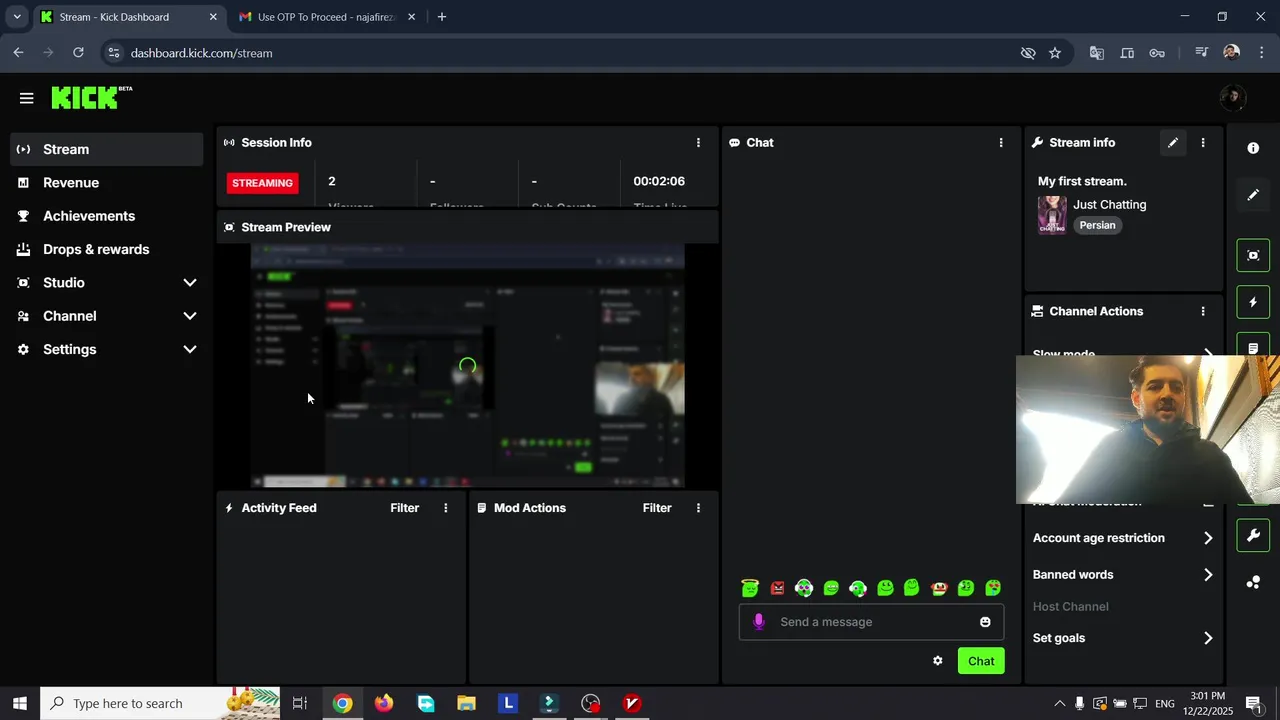1280x720 pixels.
Task: Open Activity Feed three-dot options
Action: 446,508
